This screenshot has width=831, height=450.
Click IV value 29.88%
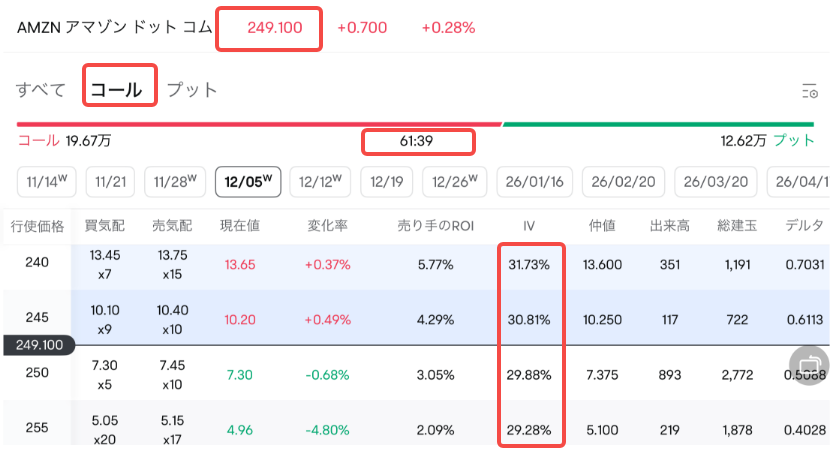coord(529,375)
